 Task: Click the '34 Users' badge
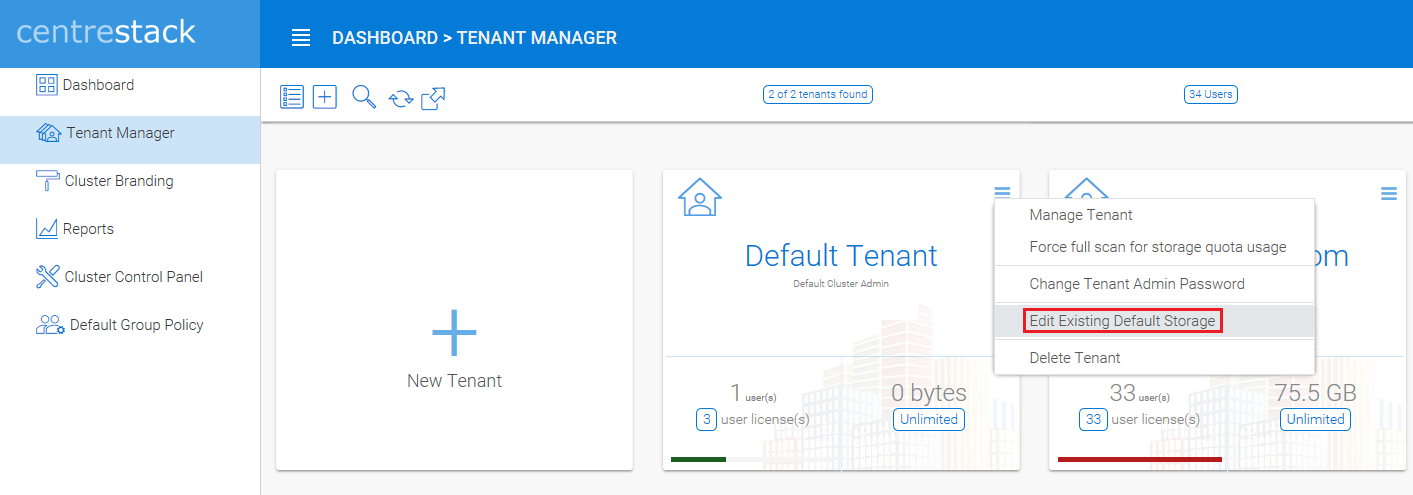[1210, 95]
